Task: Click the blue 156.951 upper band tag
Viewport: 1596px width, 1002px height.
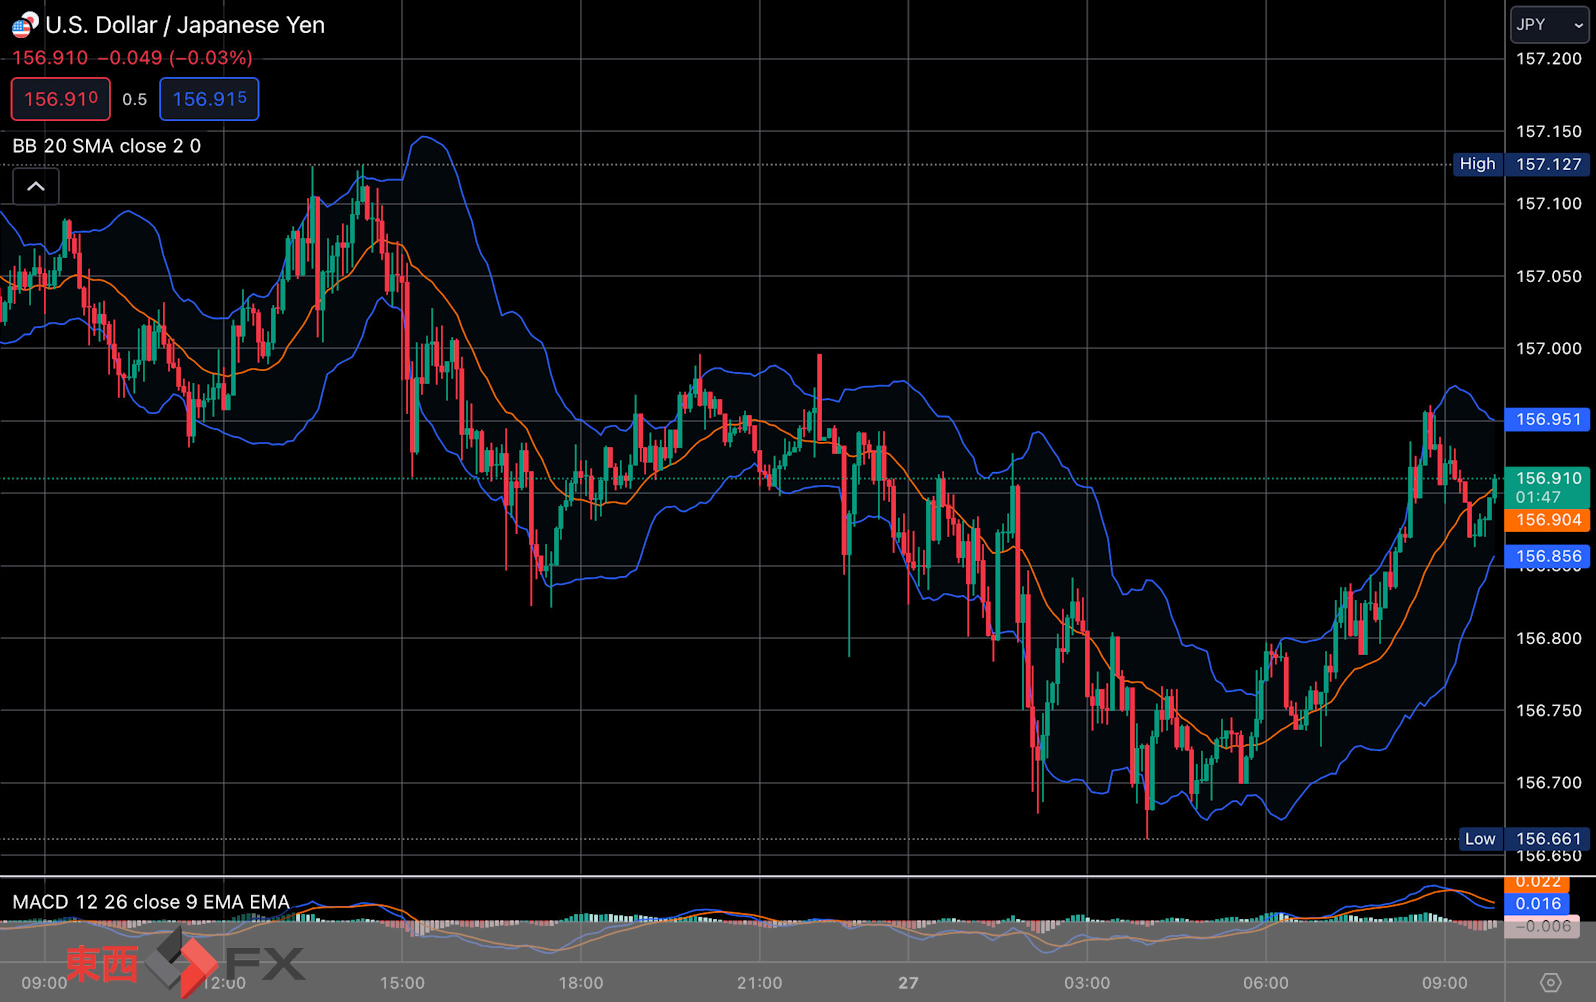Action: click(x=1547, y=419)
